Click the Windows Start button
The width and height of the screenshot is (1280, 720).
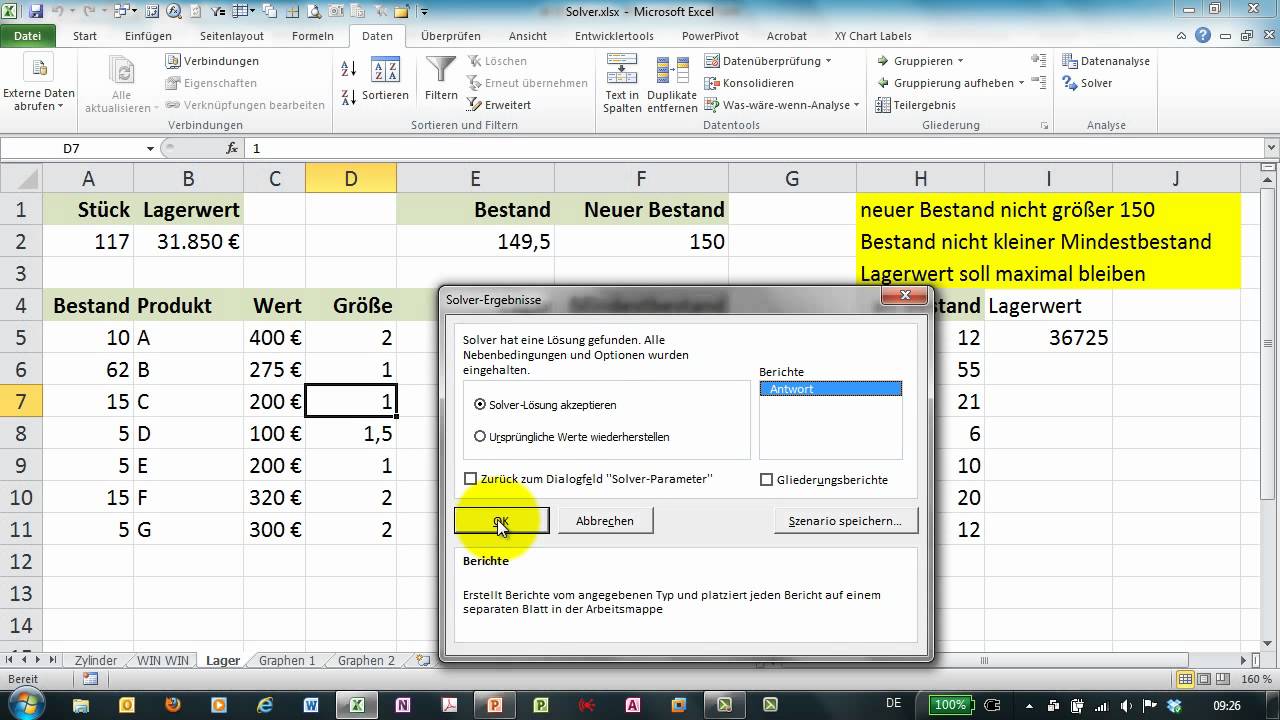(x=24, y=703)
